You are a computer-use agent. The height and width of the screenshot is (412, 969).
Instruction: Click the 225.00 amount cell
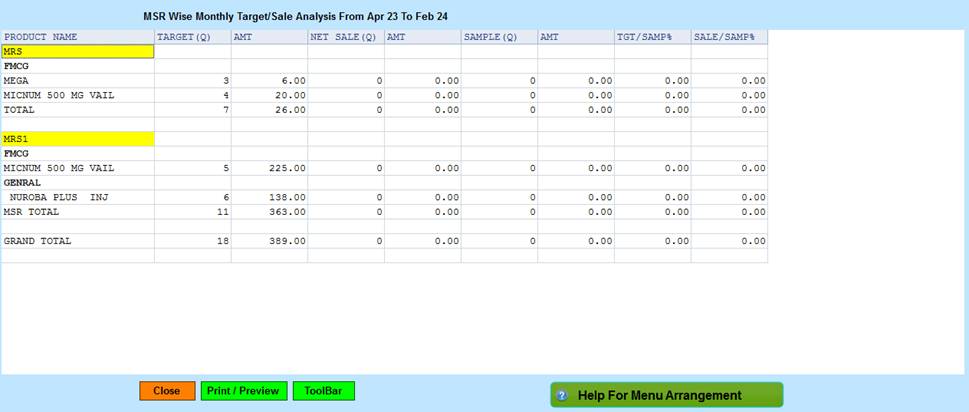point(287,169)
